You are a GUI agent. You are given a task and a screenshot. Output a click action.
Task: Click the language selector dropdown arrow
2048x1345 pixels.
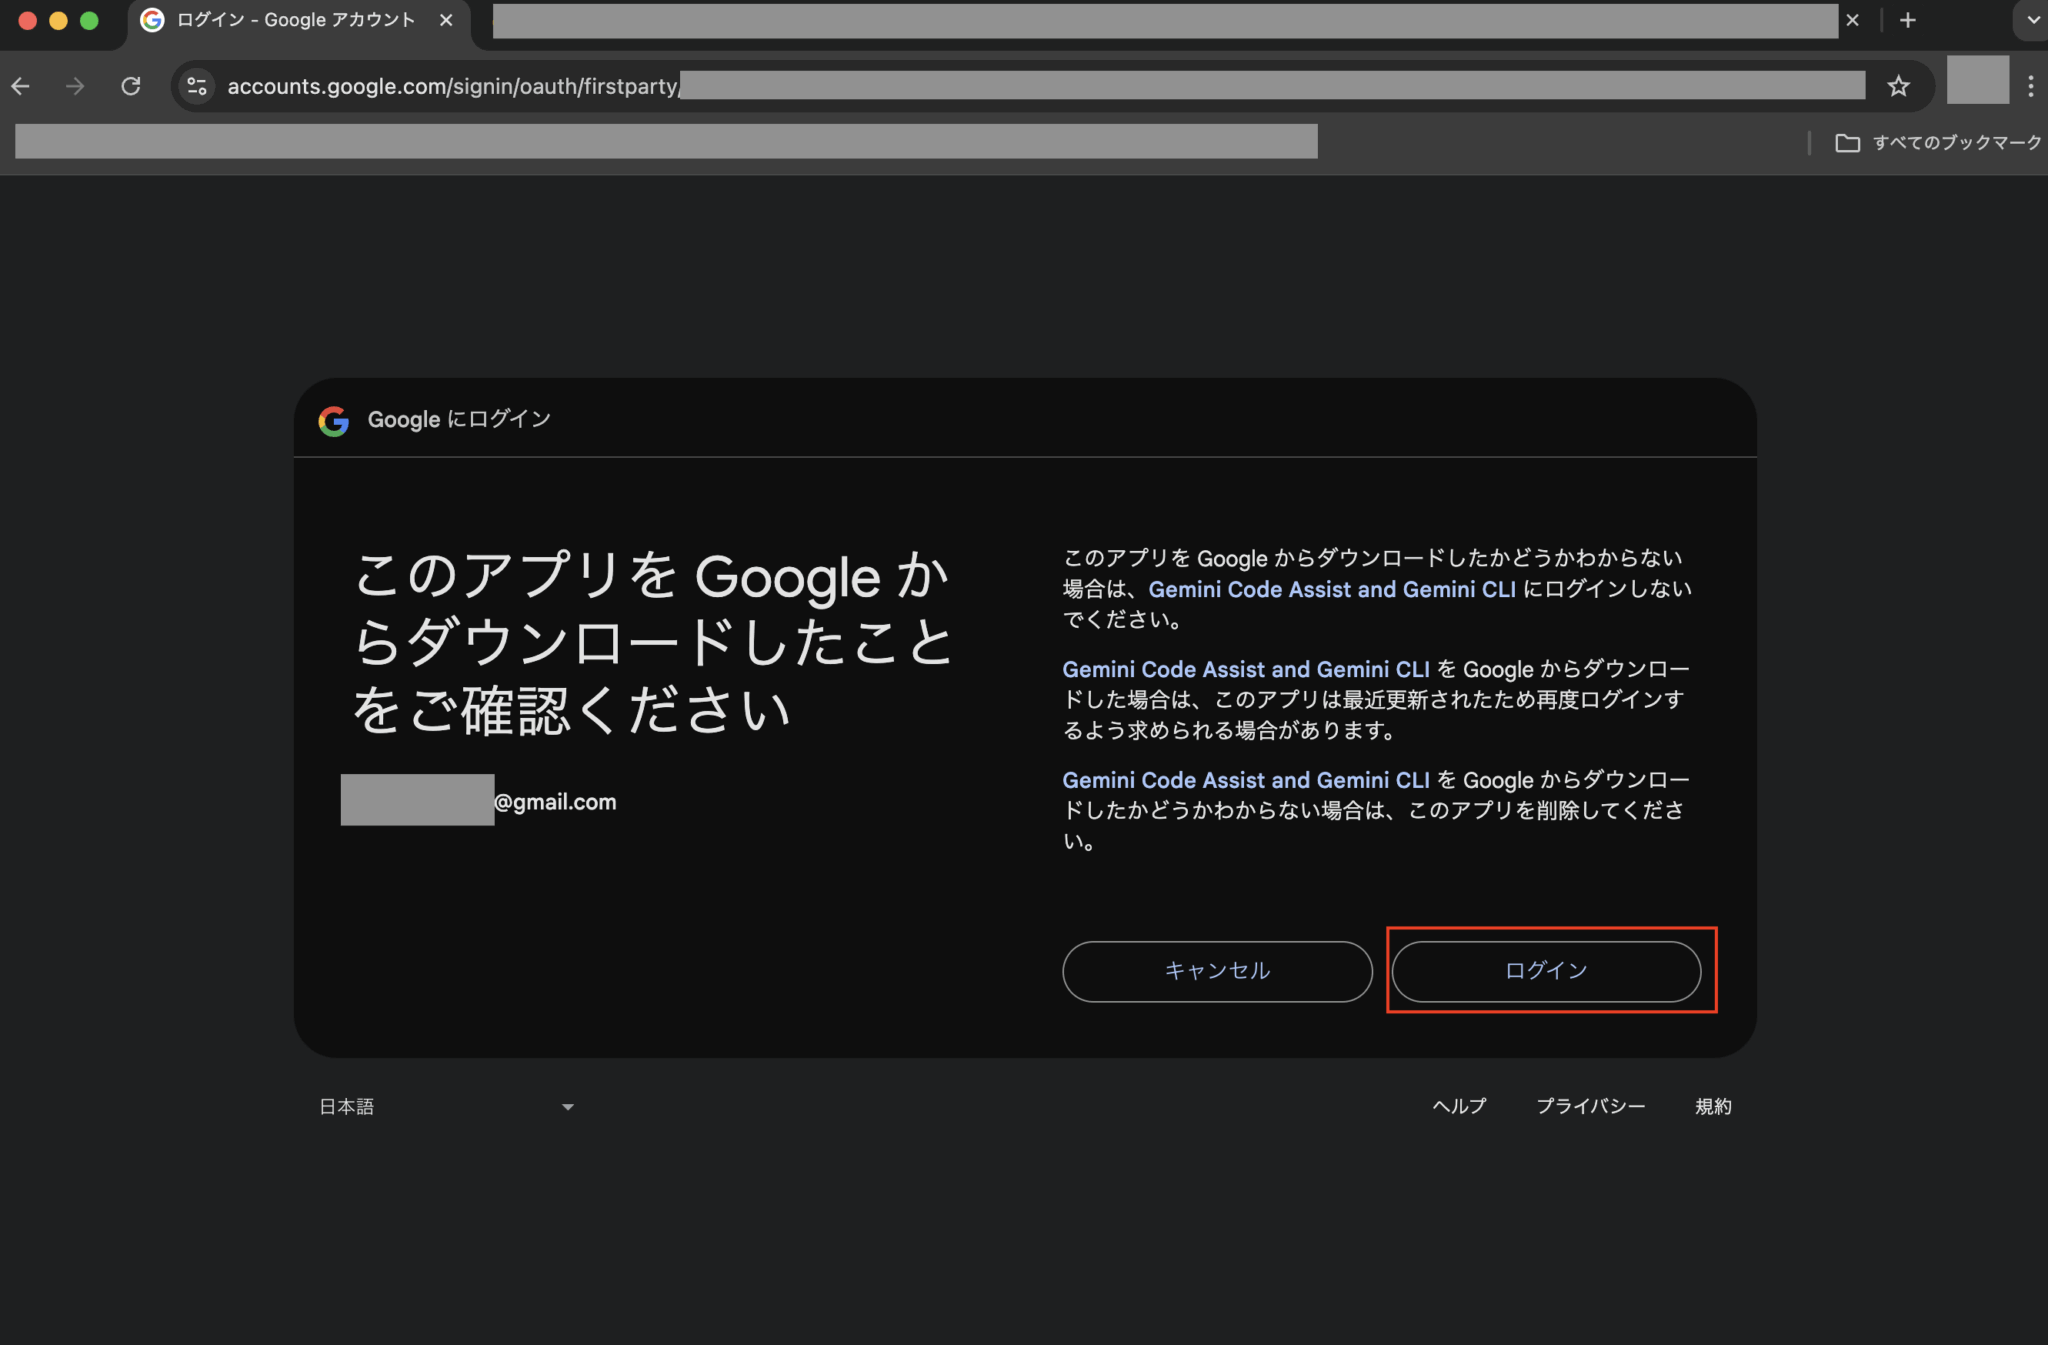pos(567,1106)
